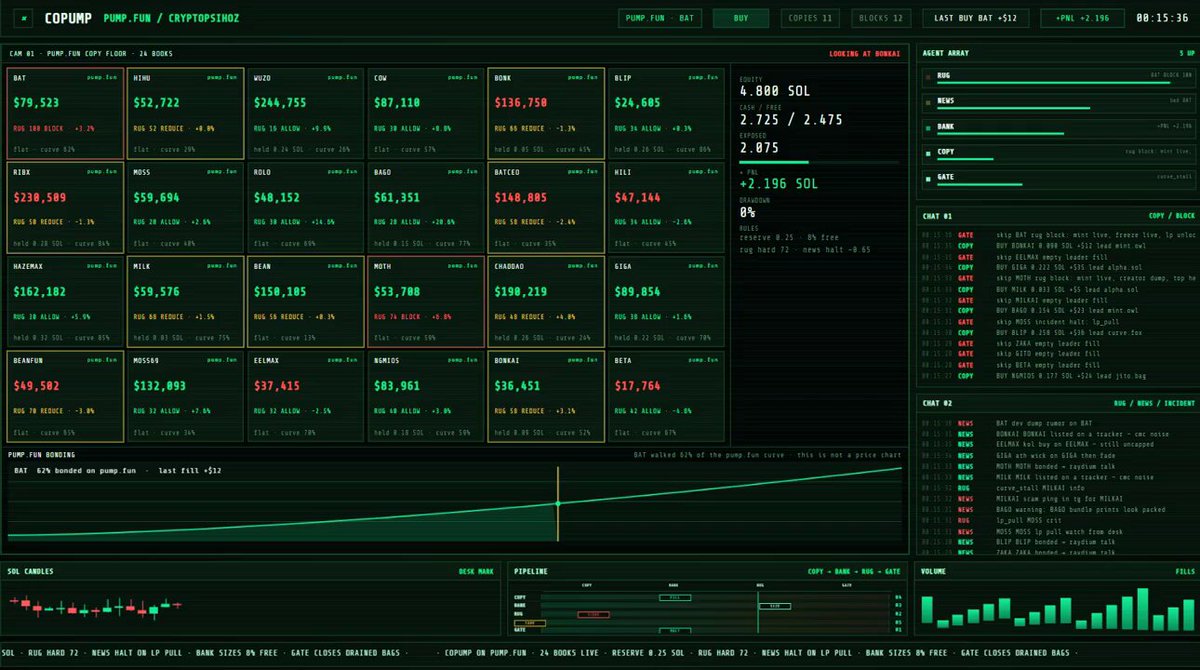Click the red block in pipeline RUG row

594,614
